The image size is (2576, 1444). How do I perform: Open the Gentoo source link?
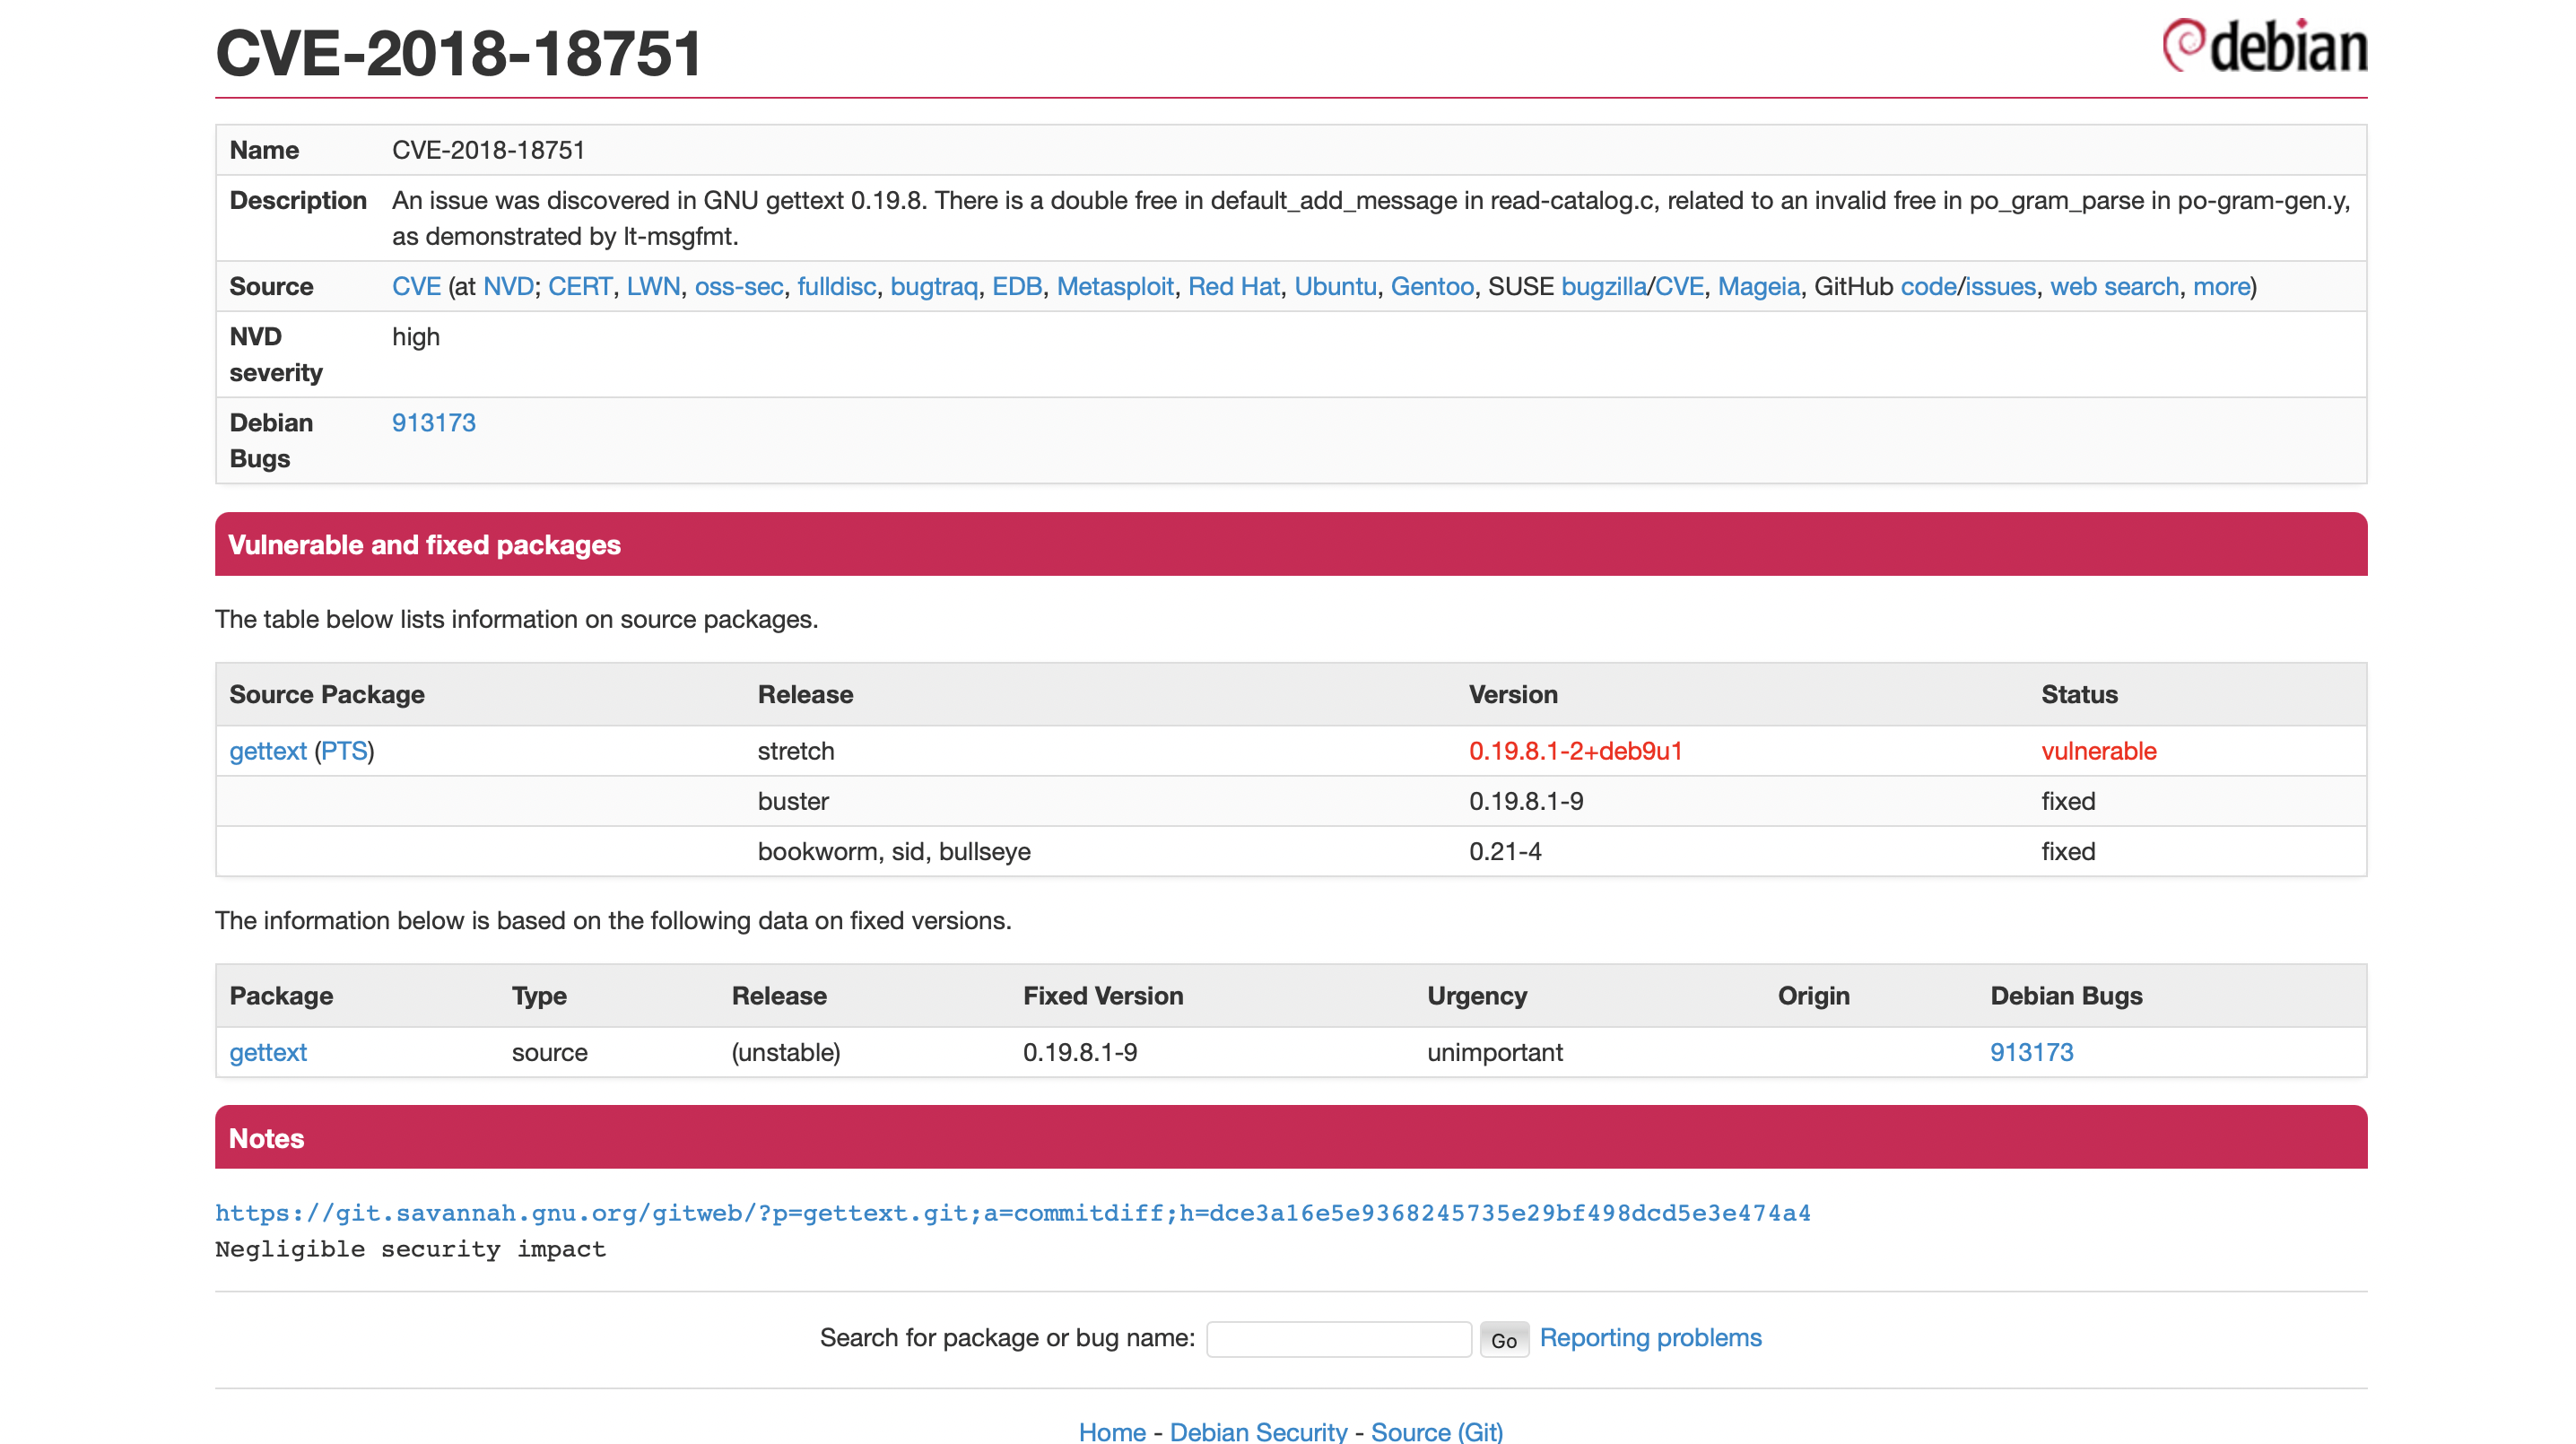pyautogui.click(x=1432, y=287)
